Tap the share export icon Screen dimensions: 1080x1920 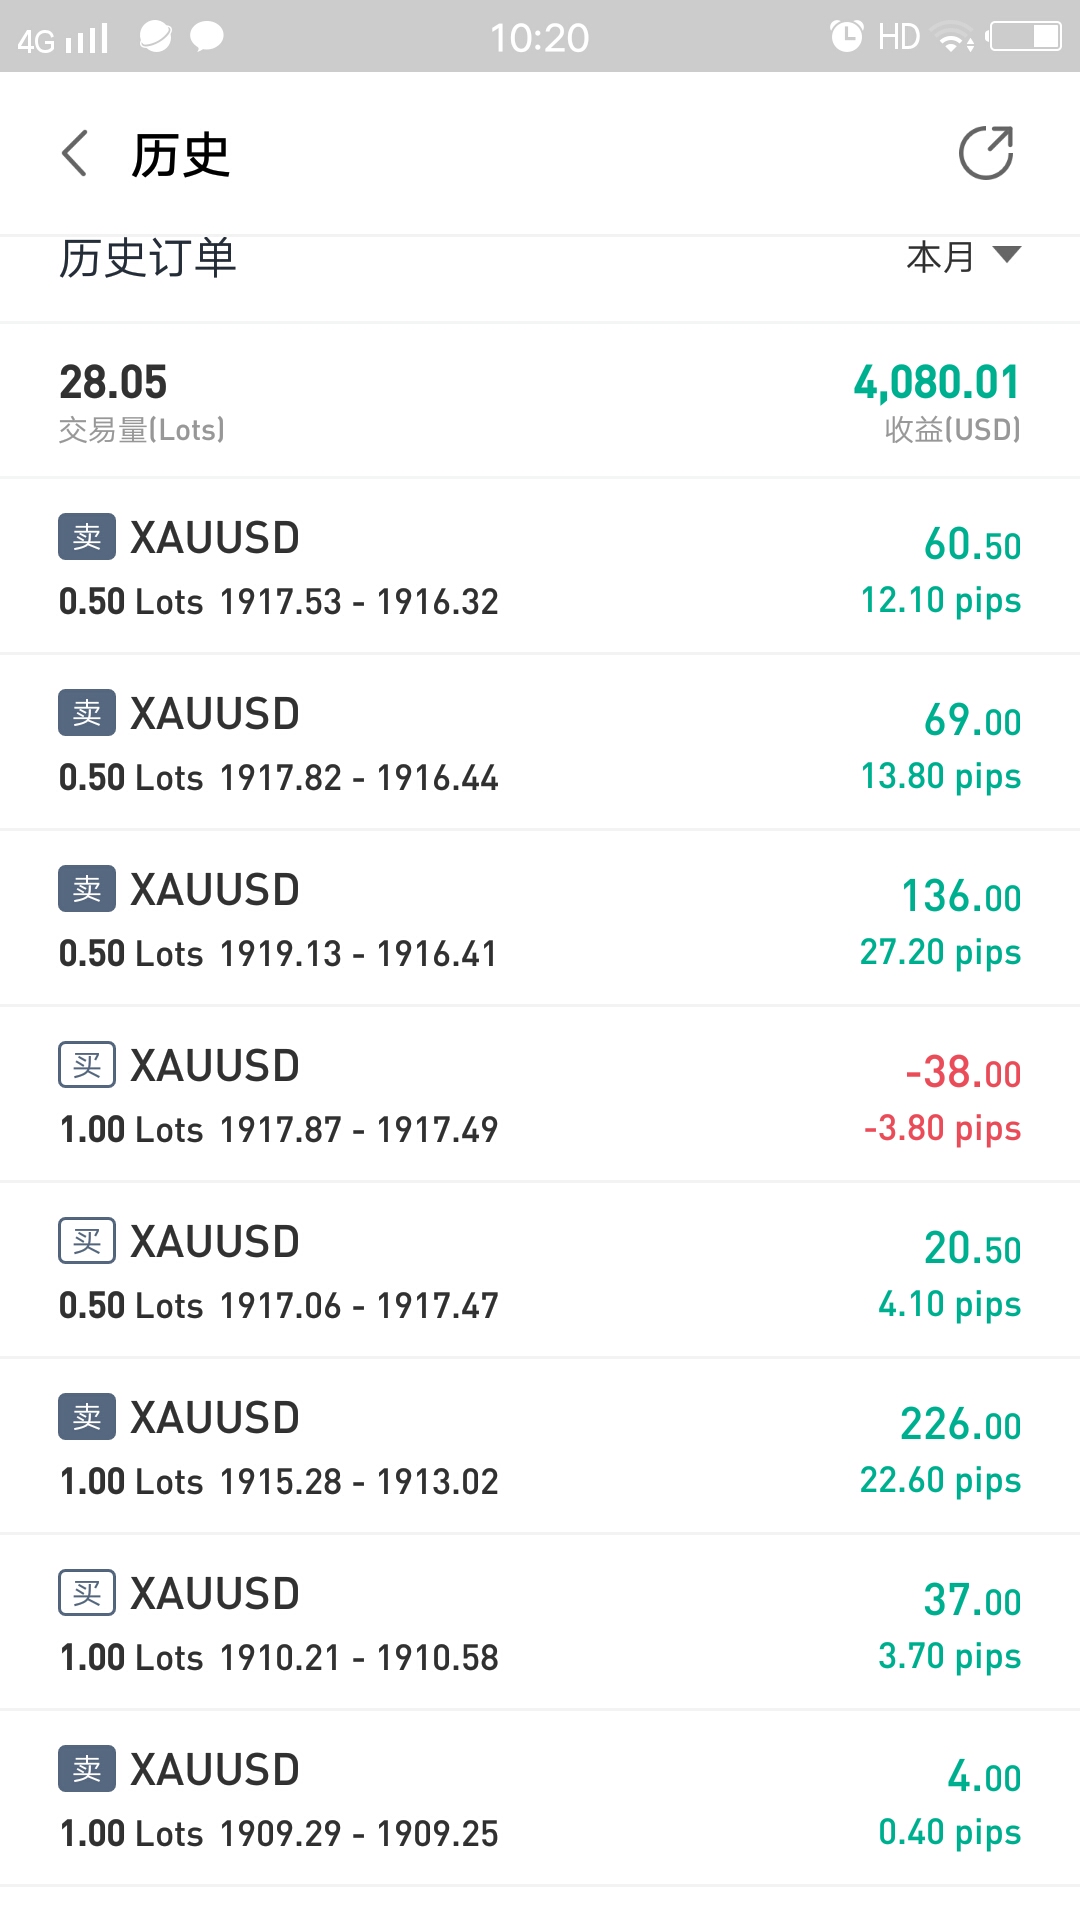(x=986, y=153)
